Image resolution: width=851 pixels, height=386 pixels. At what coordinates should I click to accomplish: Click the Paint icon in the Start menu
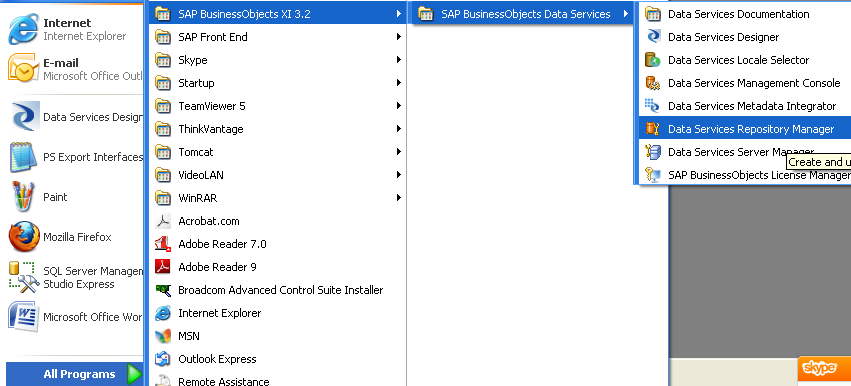click(x=24, y=197)
